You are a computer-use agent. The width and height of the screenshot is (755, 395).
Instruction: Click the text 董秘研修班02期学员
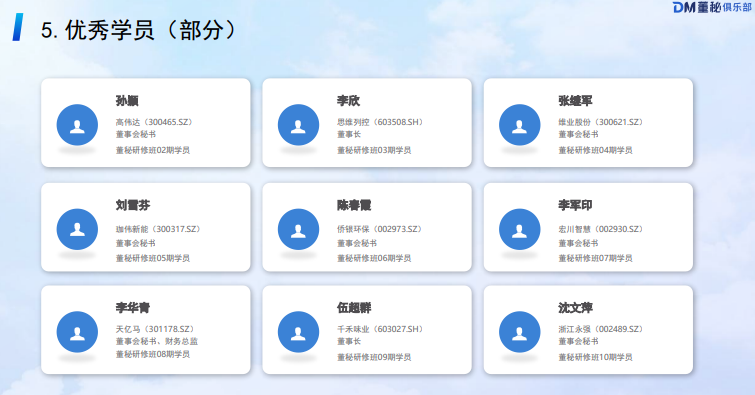tap(153, 150)
